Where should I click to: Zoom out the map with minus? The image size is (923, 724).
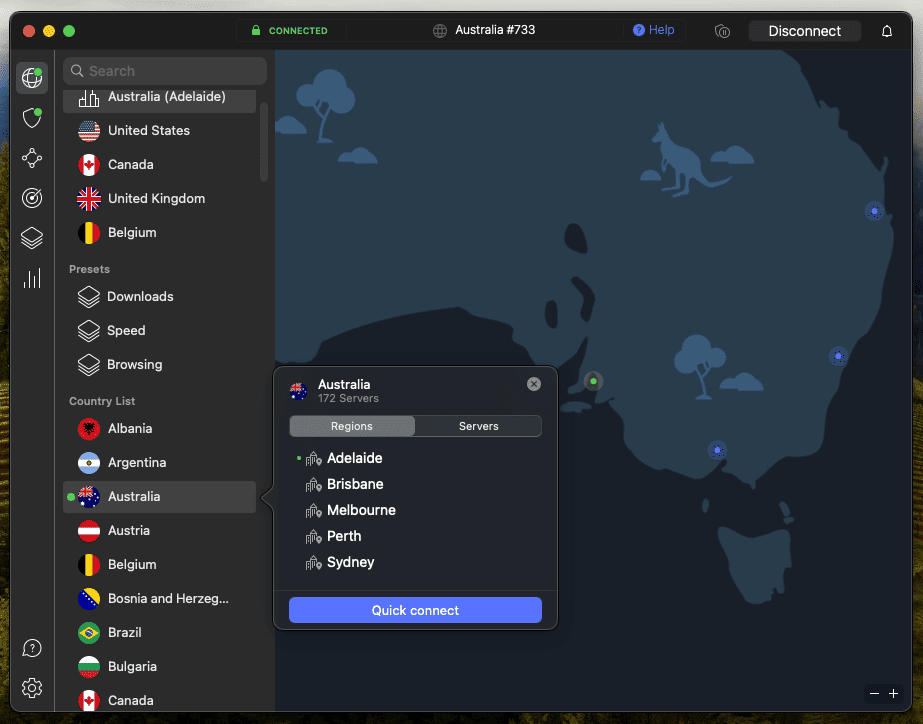coord(875,693)
